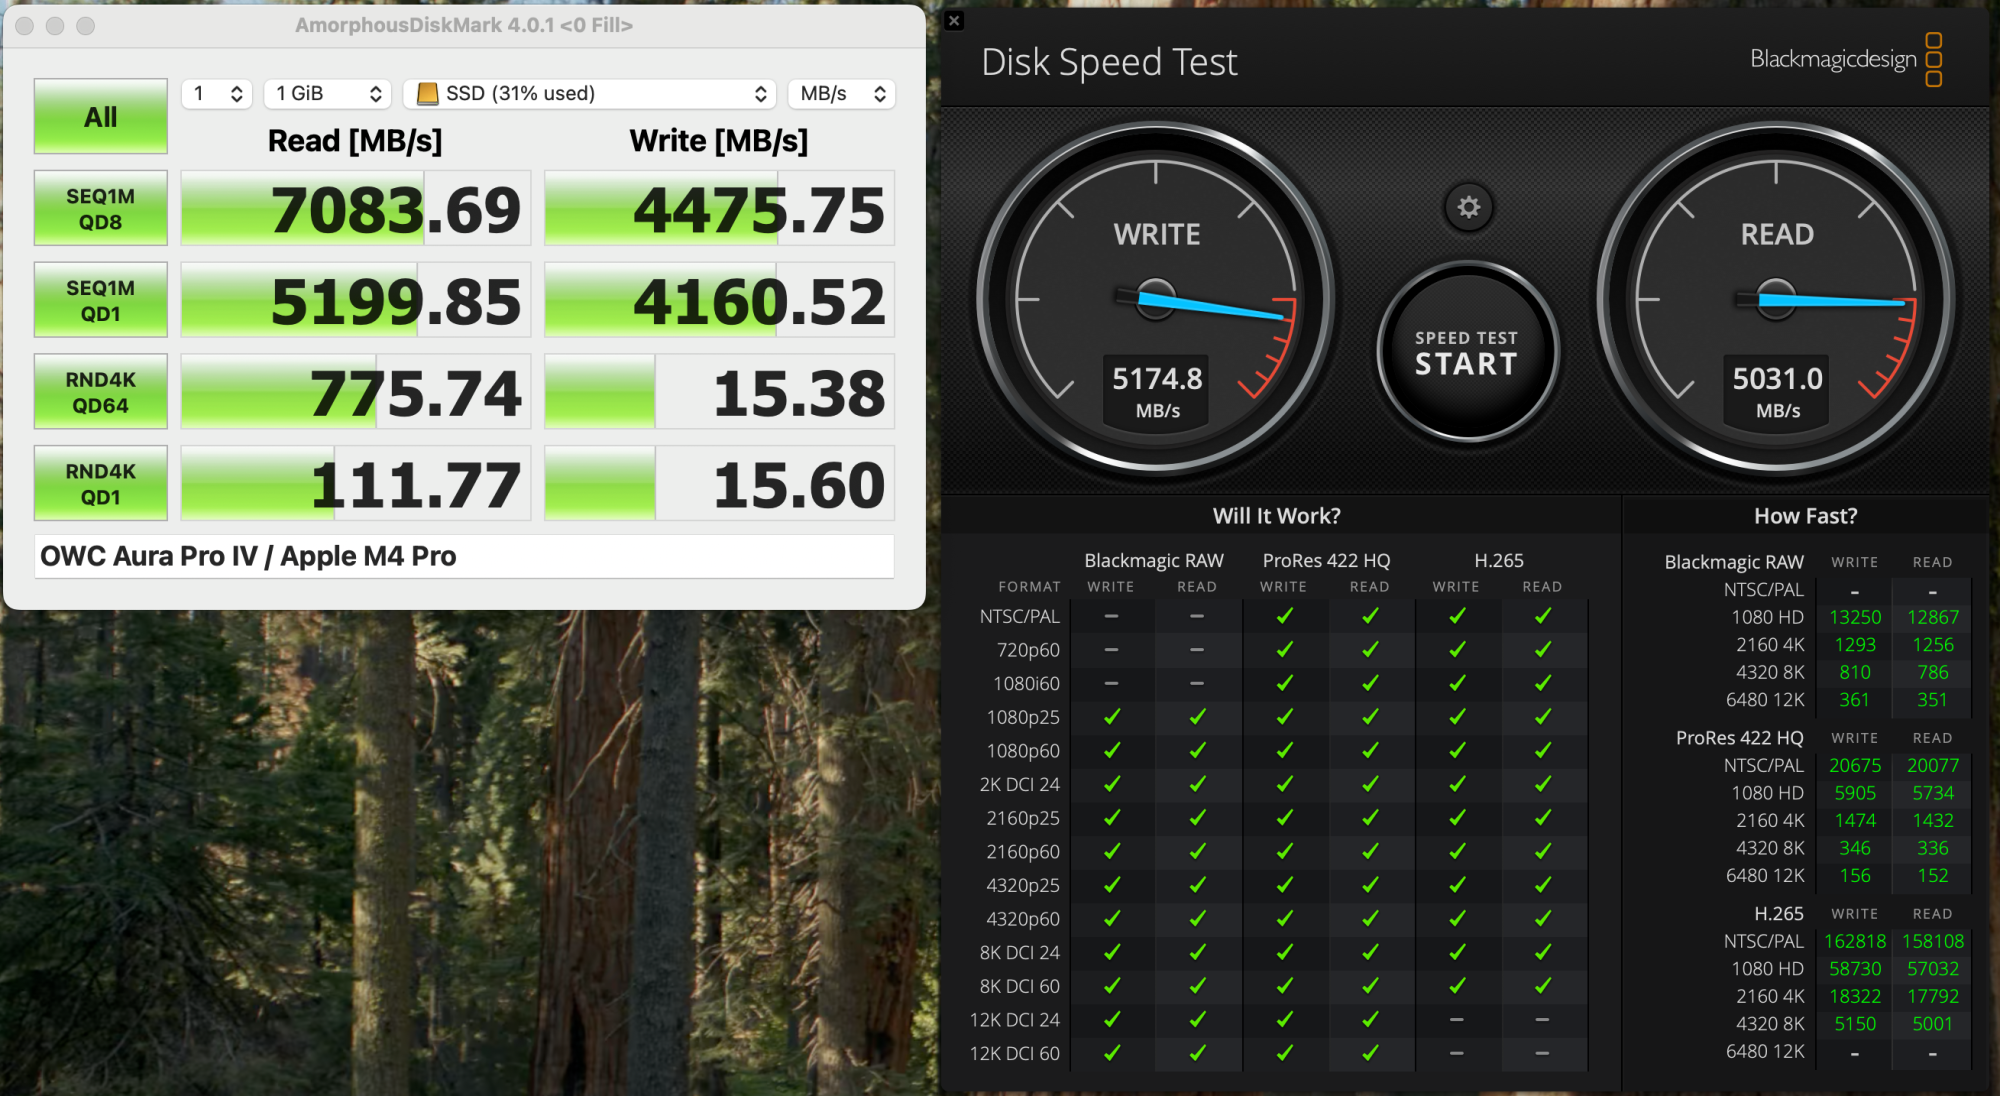2000x1096 pixels.
Task: Click the SSD drive icon in the selector
Action: click(x=427, y=93)
